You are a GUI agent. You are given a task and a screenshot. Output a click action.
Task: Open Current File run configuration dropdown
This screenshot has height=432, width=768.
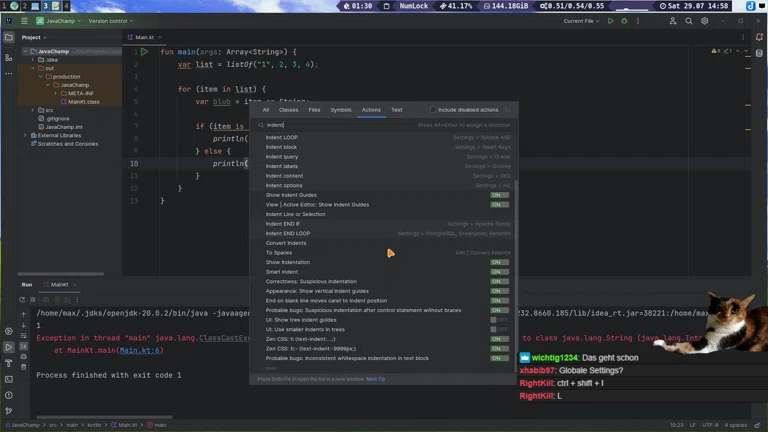(581, 21)
